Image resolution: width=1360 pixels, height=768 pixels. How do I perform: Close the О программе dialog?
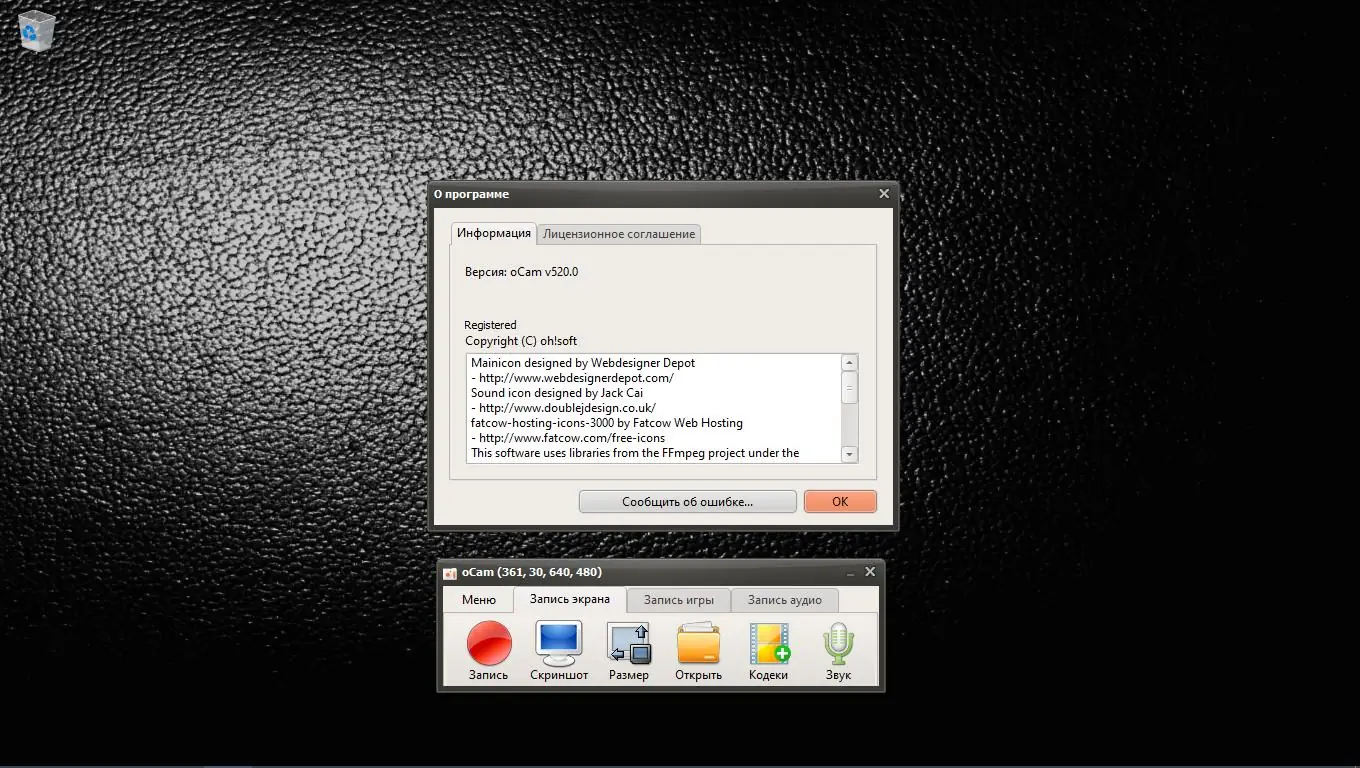point(884,194)
